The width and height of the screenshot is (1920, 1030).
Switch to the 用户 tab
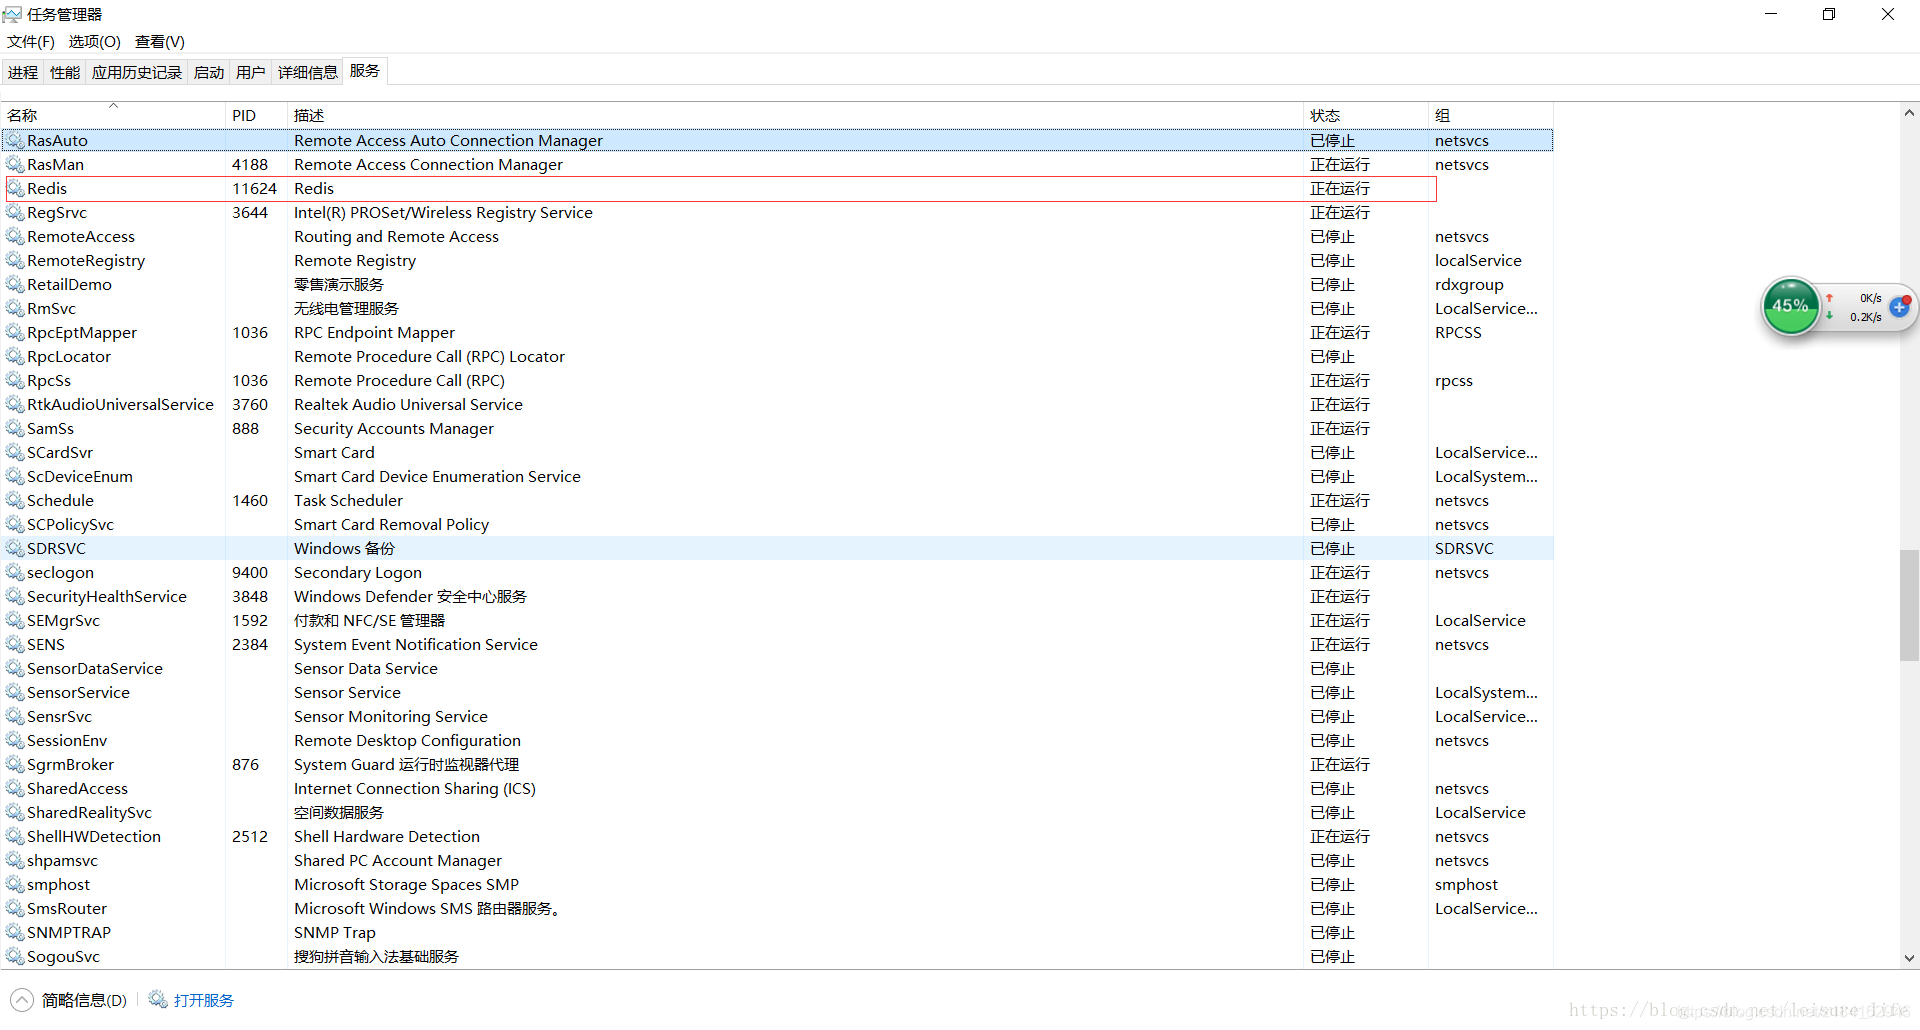pos(251,73)
